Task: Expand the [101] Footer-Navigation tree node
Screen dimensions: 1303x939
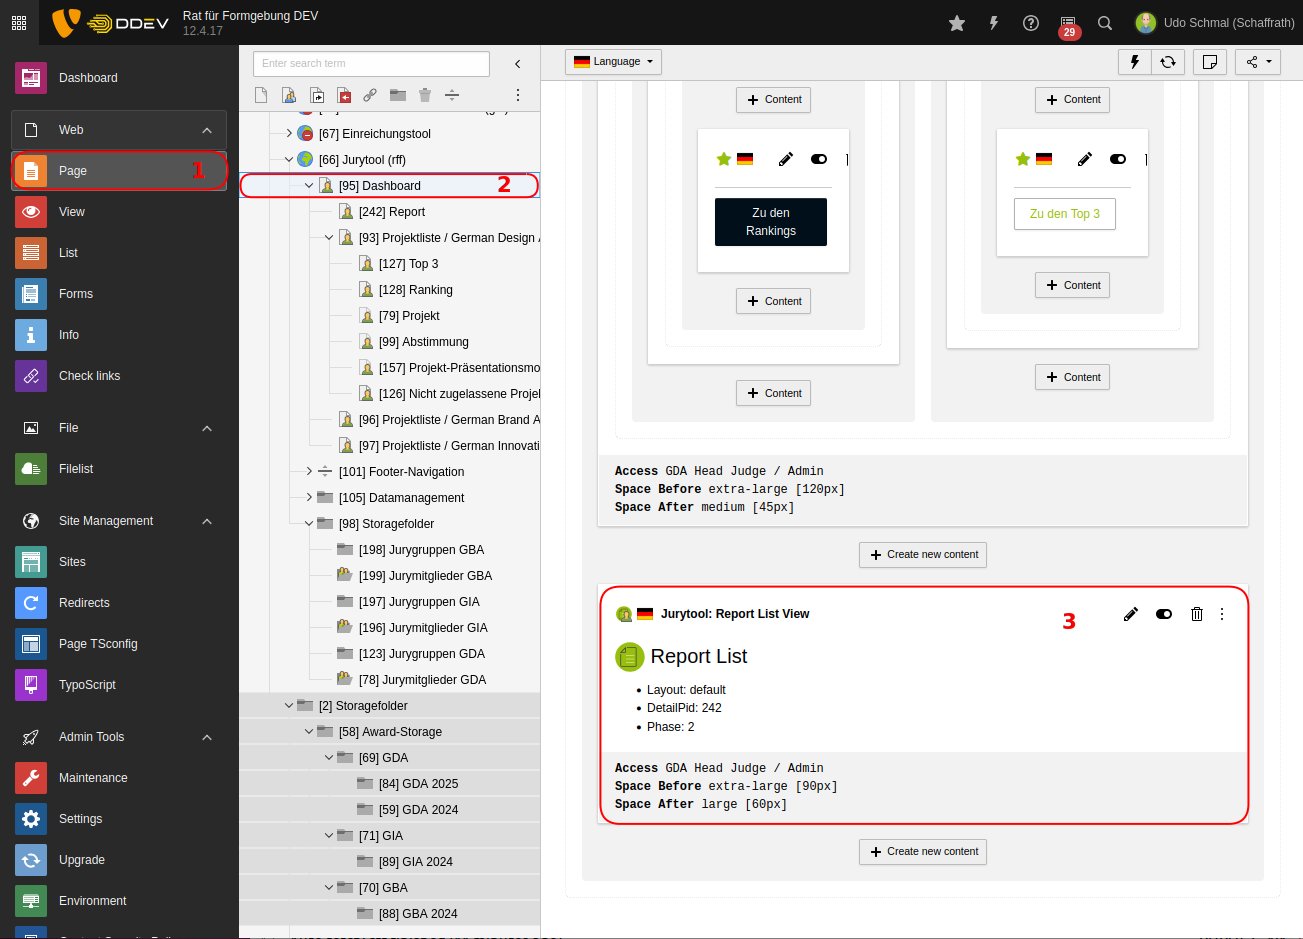Action: (309, 471)
